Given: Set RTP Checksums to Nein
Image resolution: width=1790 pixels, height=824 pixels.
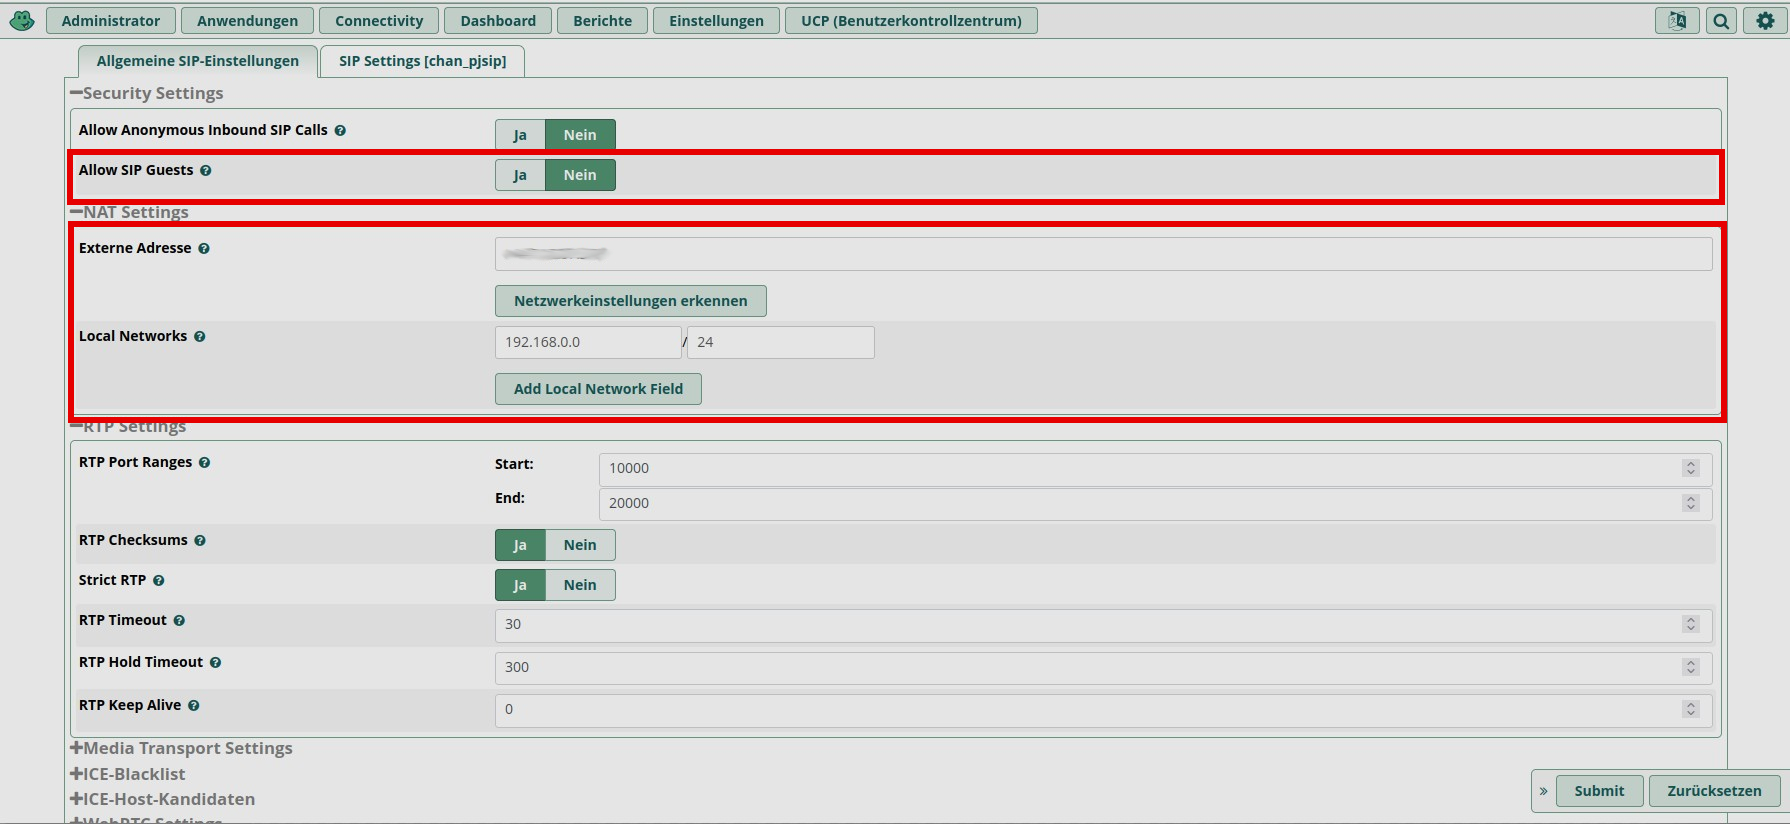Looking at the screenshot, I should [x=580, y=545].
